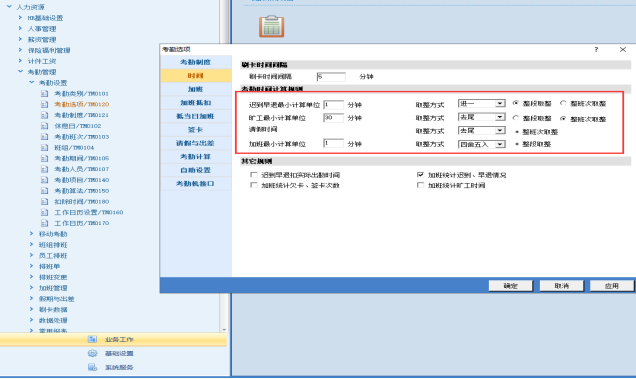The image size is (636, 379).
Task: Click the document icon beside 考勤项目/TM0140
Action: [45, 180]
